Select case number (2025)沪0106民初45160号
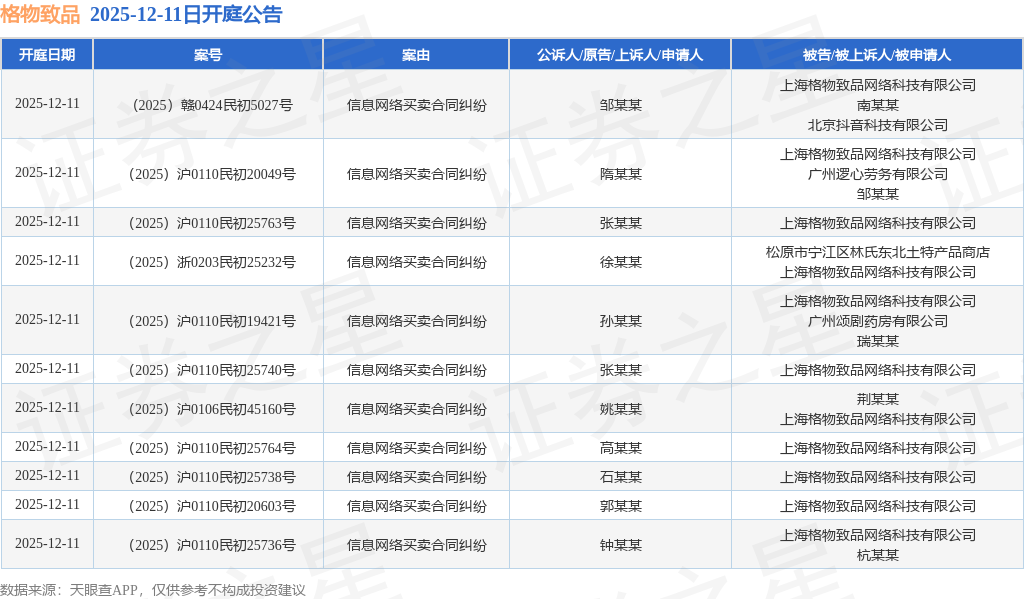 [x=212, y=410]
